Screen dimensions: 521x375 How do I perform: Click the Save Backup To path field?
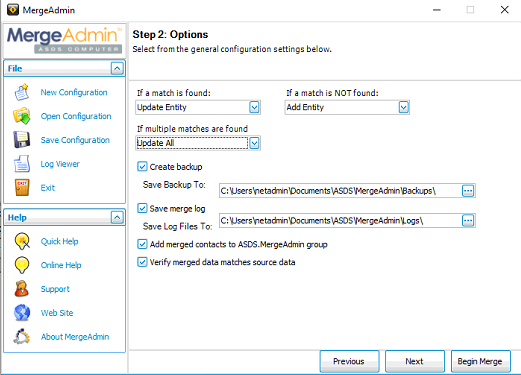click(x=340, y=191)
